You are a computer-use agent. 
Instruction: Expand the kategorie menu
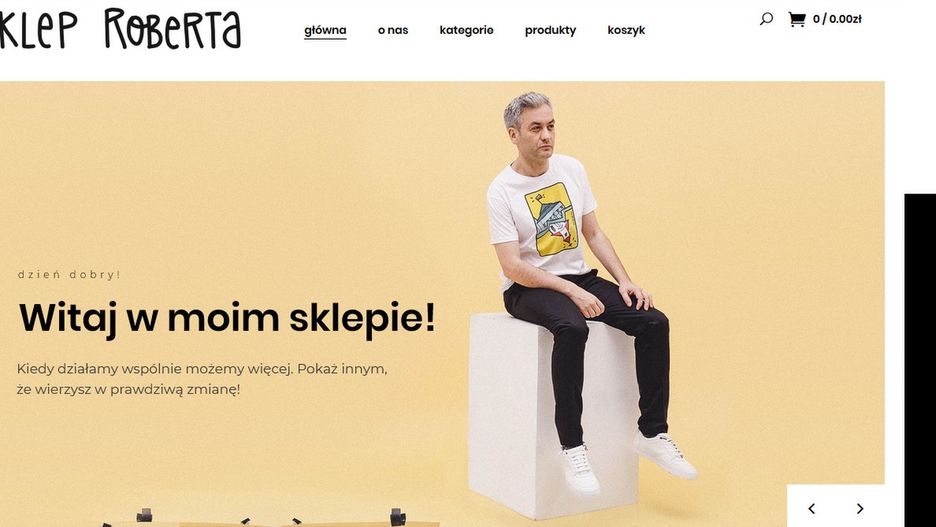pos(466,30)
